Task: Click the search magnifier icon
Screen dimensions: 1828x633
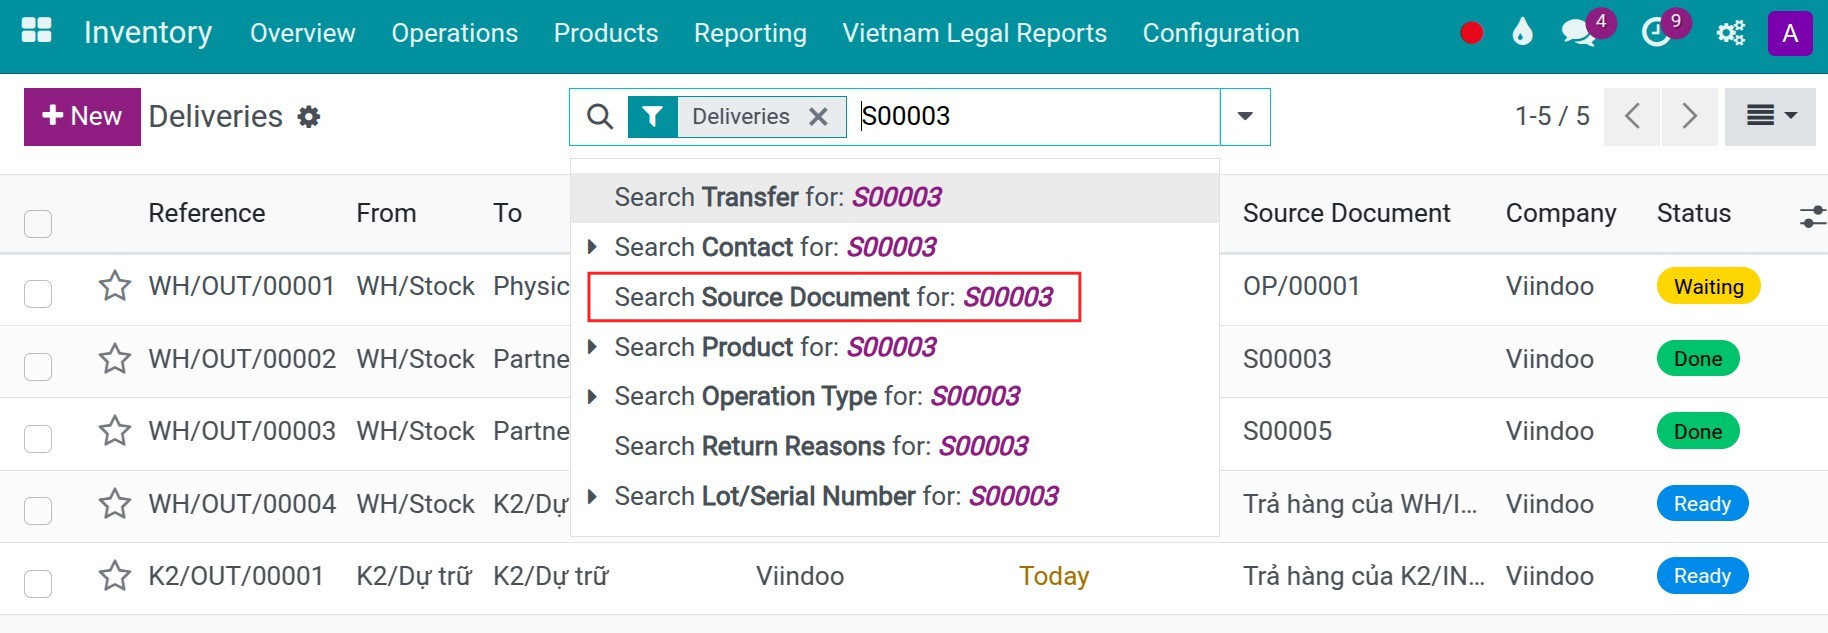Action: tap(600, 116)
